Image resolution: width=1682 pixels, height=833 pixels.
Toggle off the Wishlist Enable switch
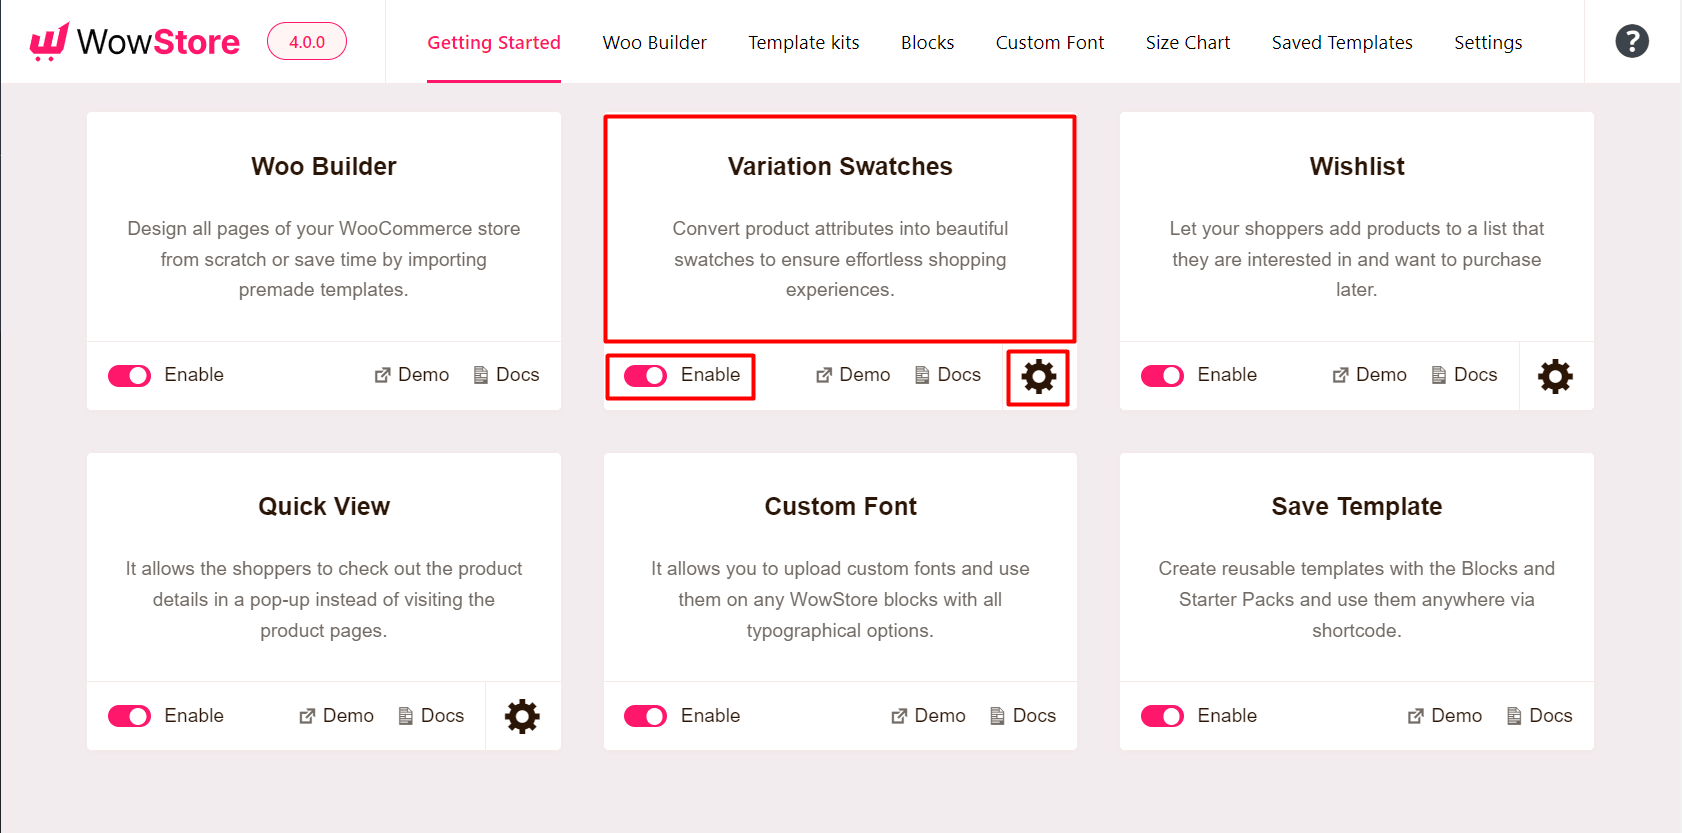(1161, 375)
